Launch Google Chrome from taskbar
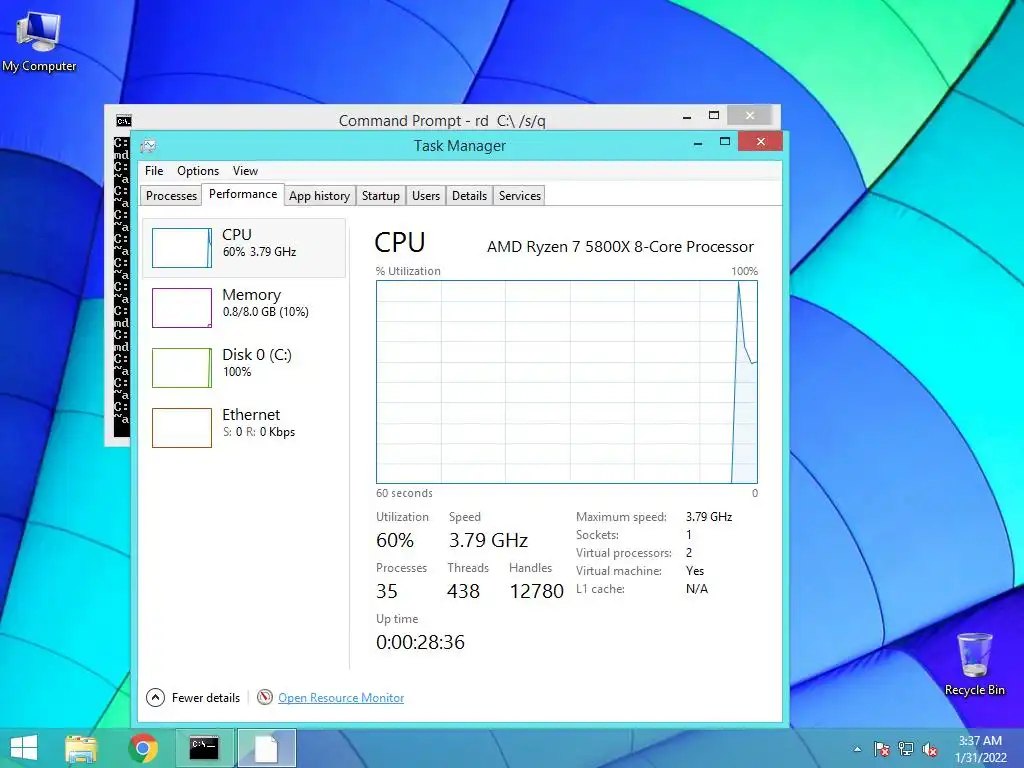The image size is (1024, 768). click(142, 748)
